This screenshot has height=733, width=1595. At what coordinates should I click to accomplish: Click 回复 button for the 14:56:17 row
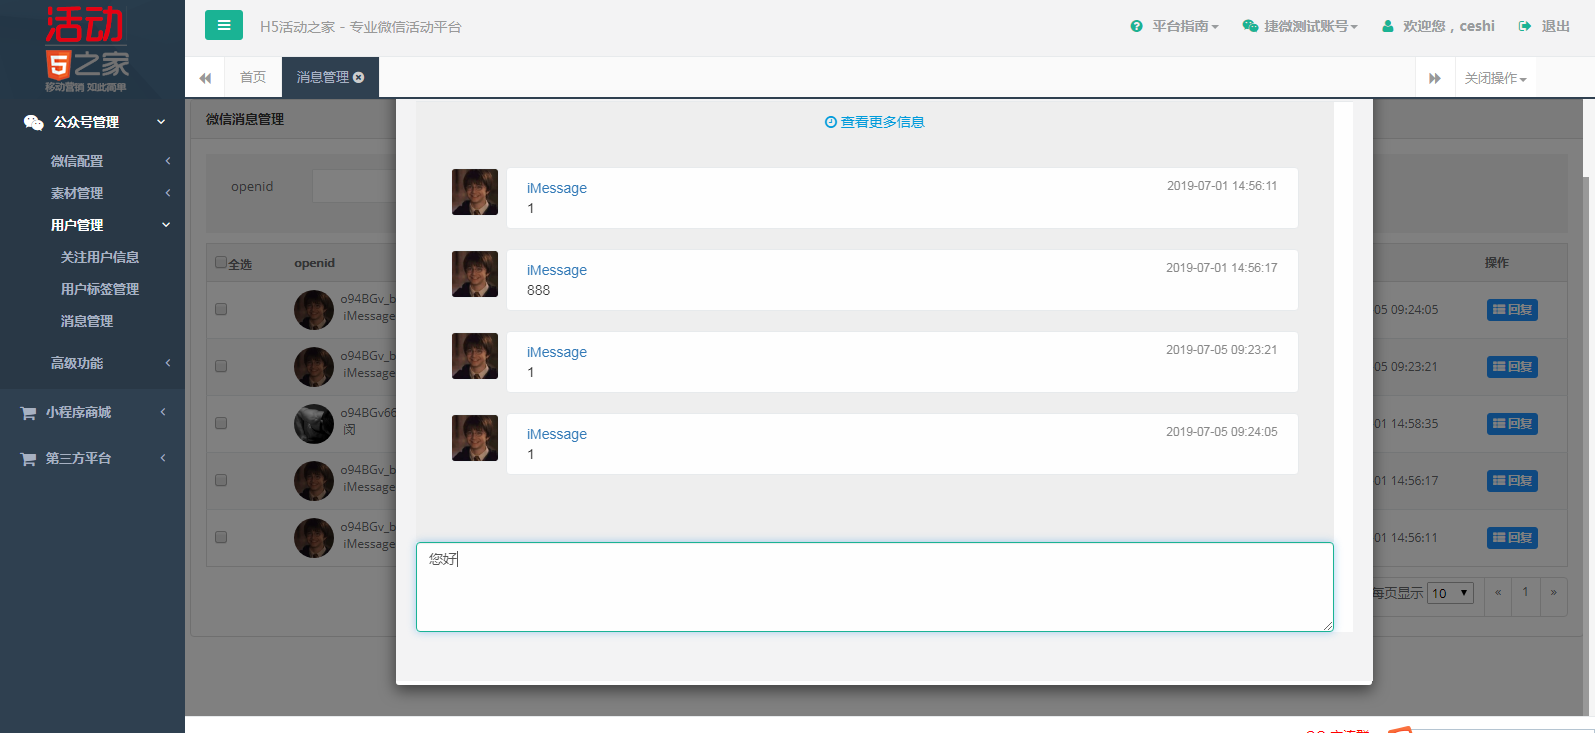point(1512,481)
